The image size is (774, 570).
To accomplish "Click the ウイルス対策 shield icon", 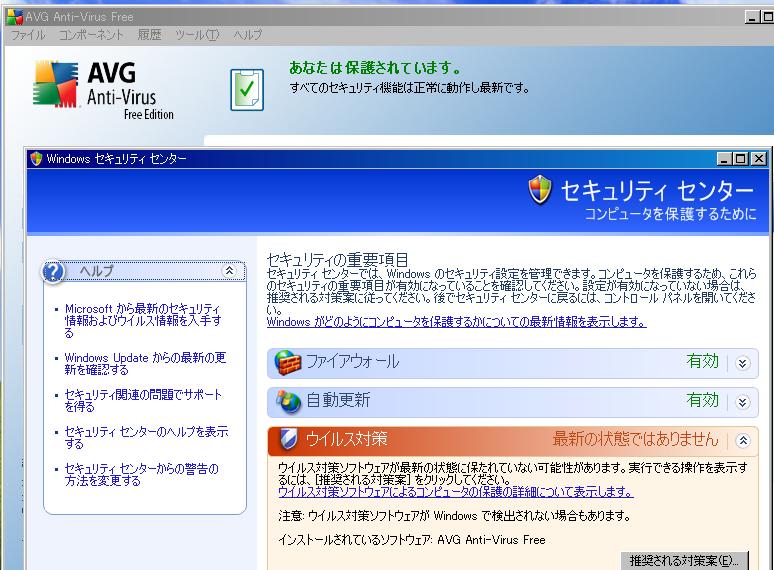I will (288, 439).
